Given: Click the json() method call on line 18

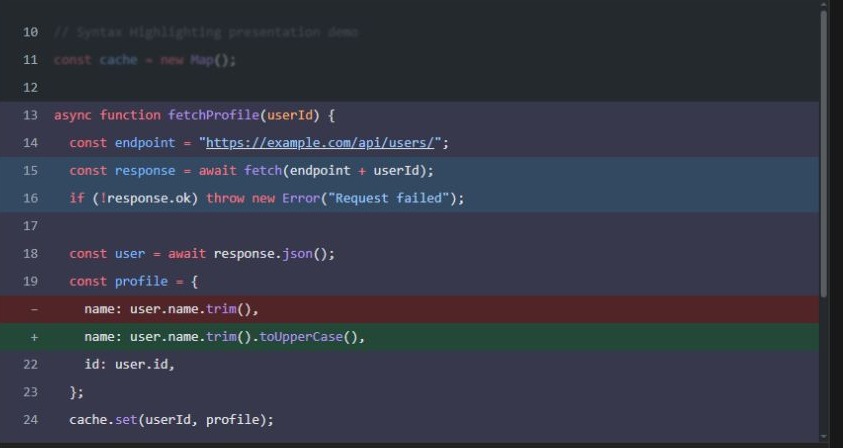Looking at the screenshot, I should click(x=305, y=254).
